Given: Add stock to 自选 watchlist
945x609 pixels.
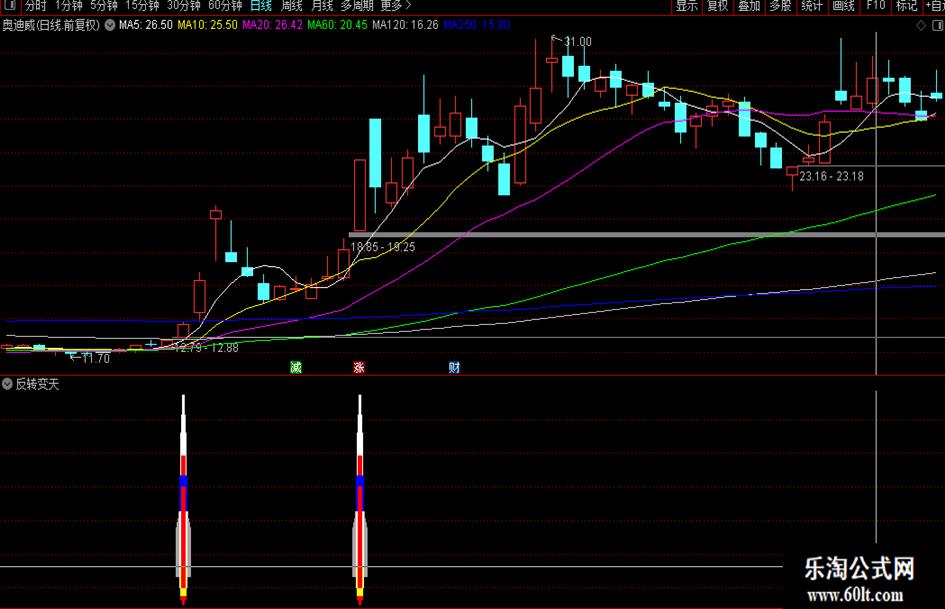Looking at the screenshot, I should pyautogui.click(x=935, y=5).
